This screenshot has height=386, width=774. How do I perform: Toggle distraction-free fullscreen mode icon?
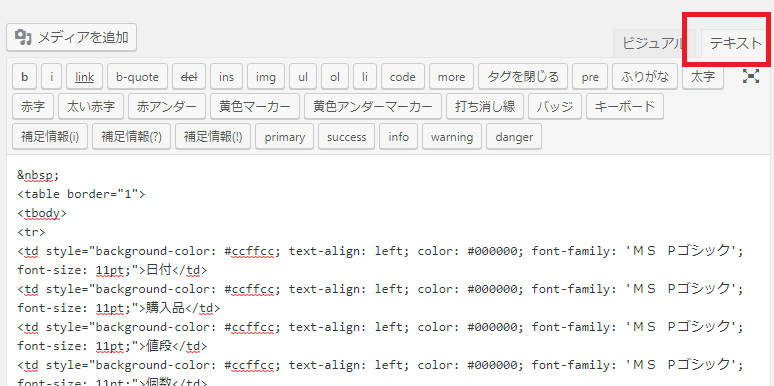[x=751, y=76]
